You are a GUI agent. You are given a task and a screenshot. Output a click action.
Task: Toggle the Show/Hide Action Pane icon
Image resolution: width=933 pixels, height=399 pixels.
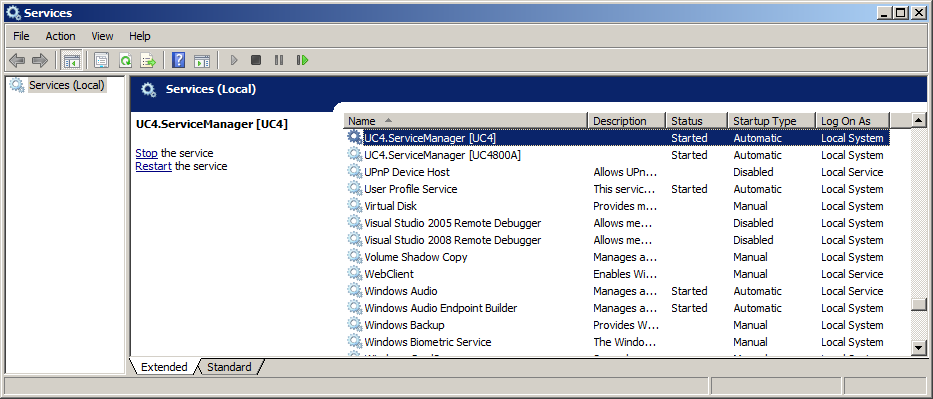202,60
